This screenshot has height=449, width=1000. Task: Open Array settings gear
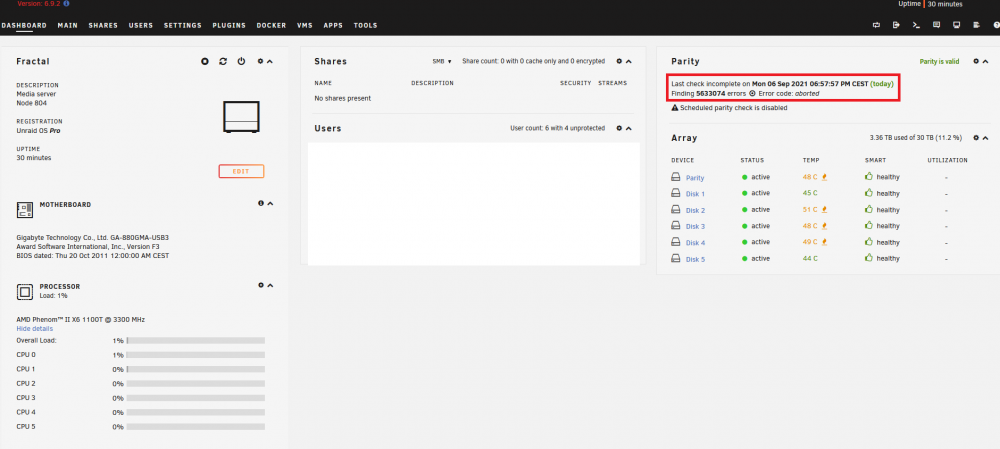[x=976, y=138]
